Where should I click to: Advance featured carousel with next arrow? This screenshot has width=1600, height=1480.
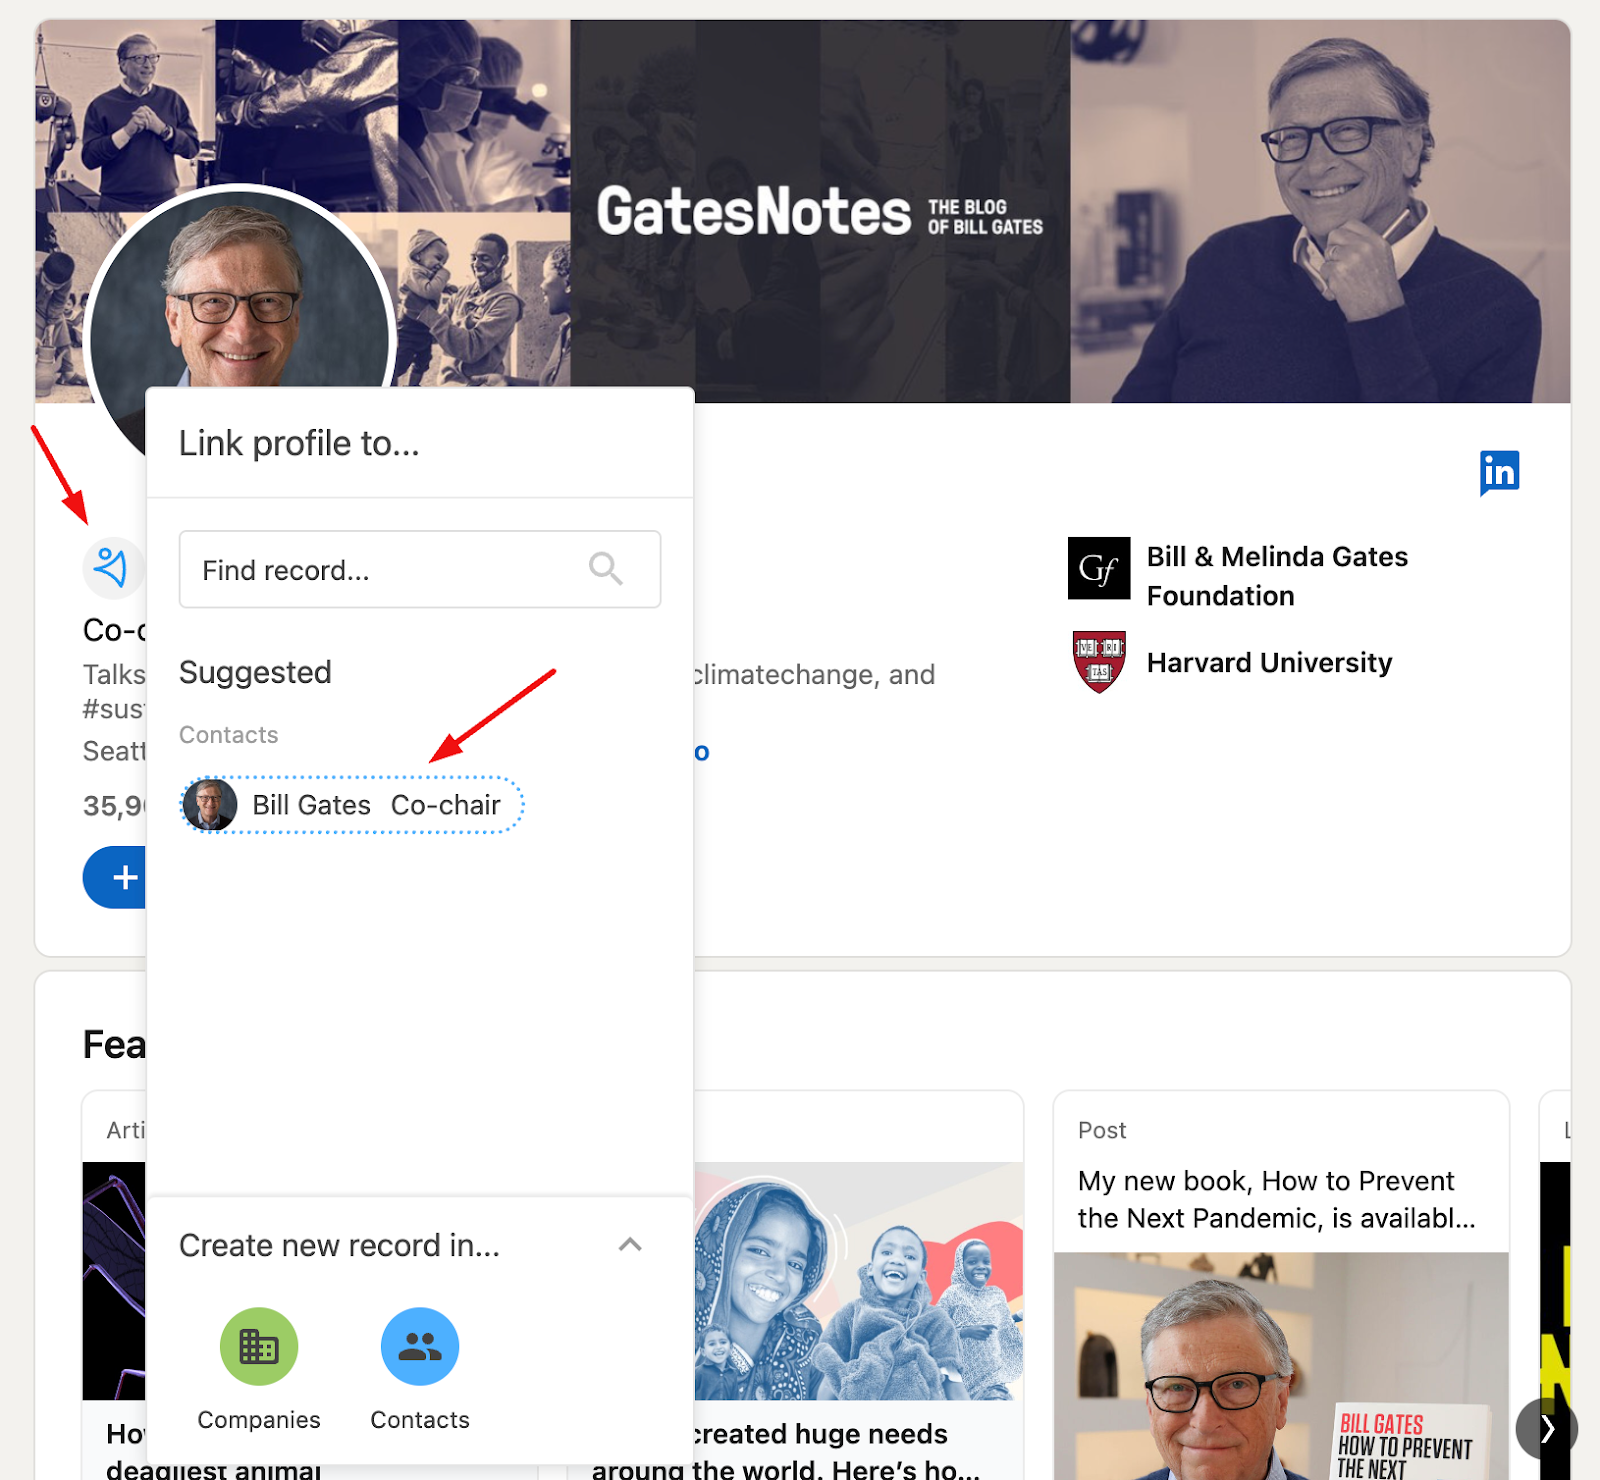point(1546,1428)
